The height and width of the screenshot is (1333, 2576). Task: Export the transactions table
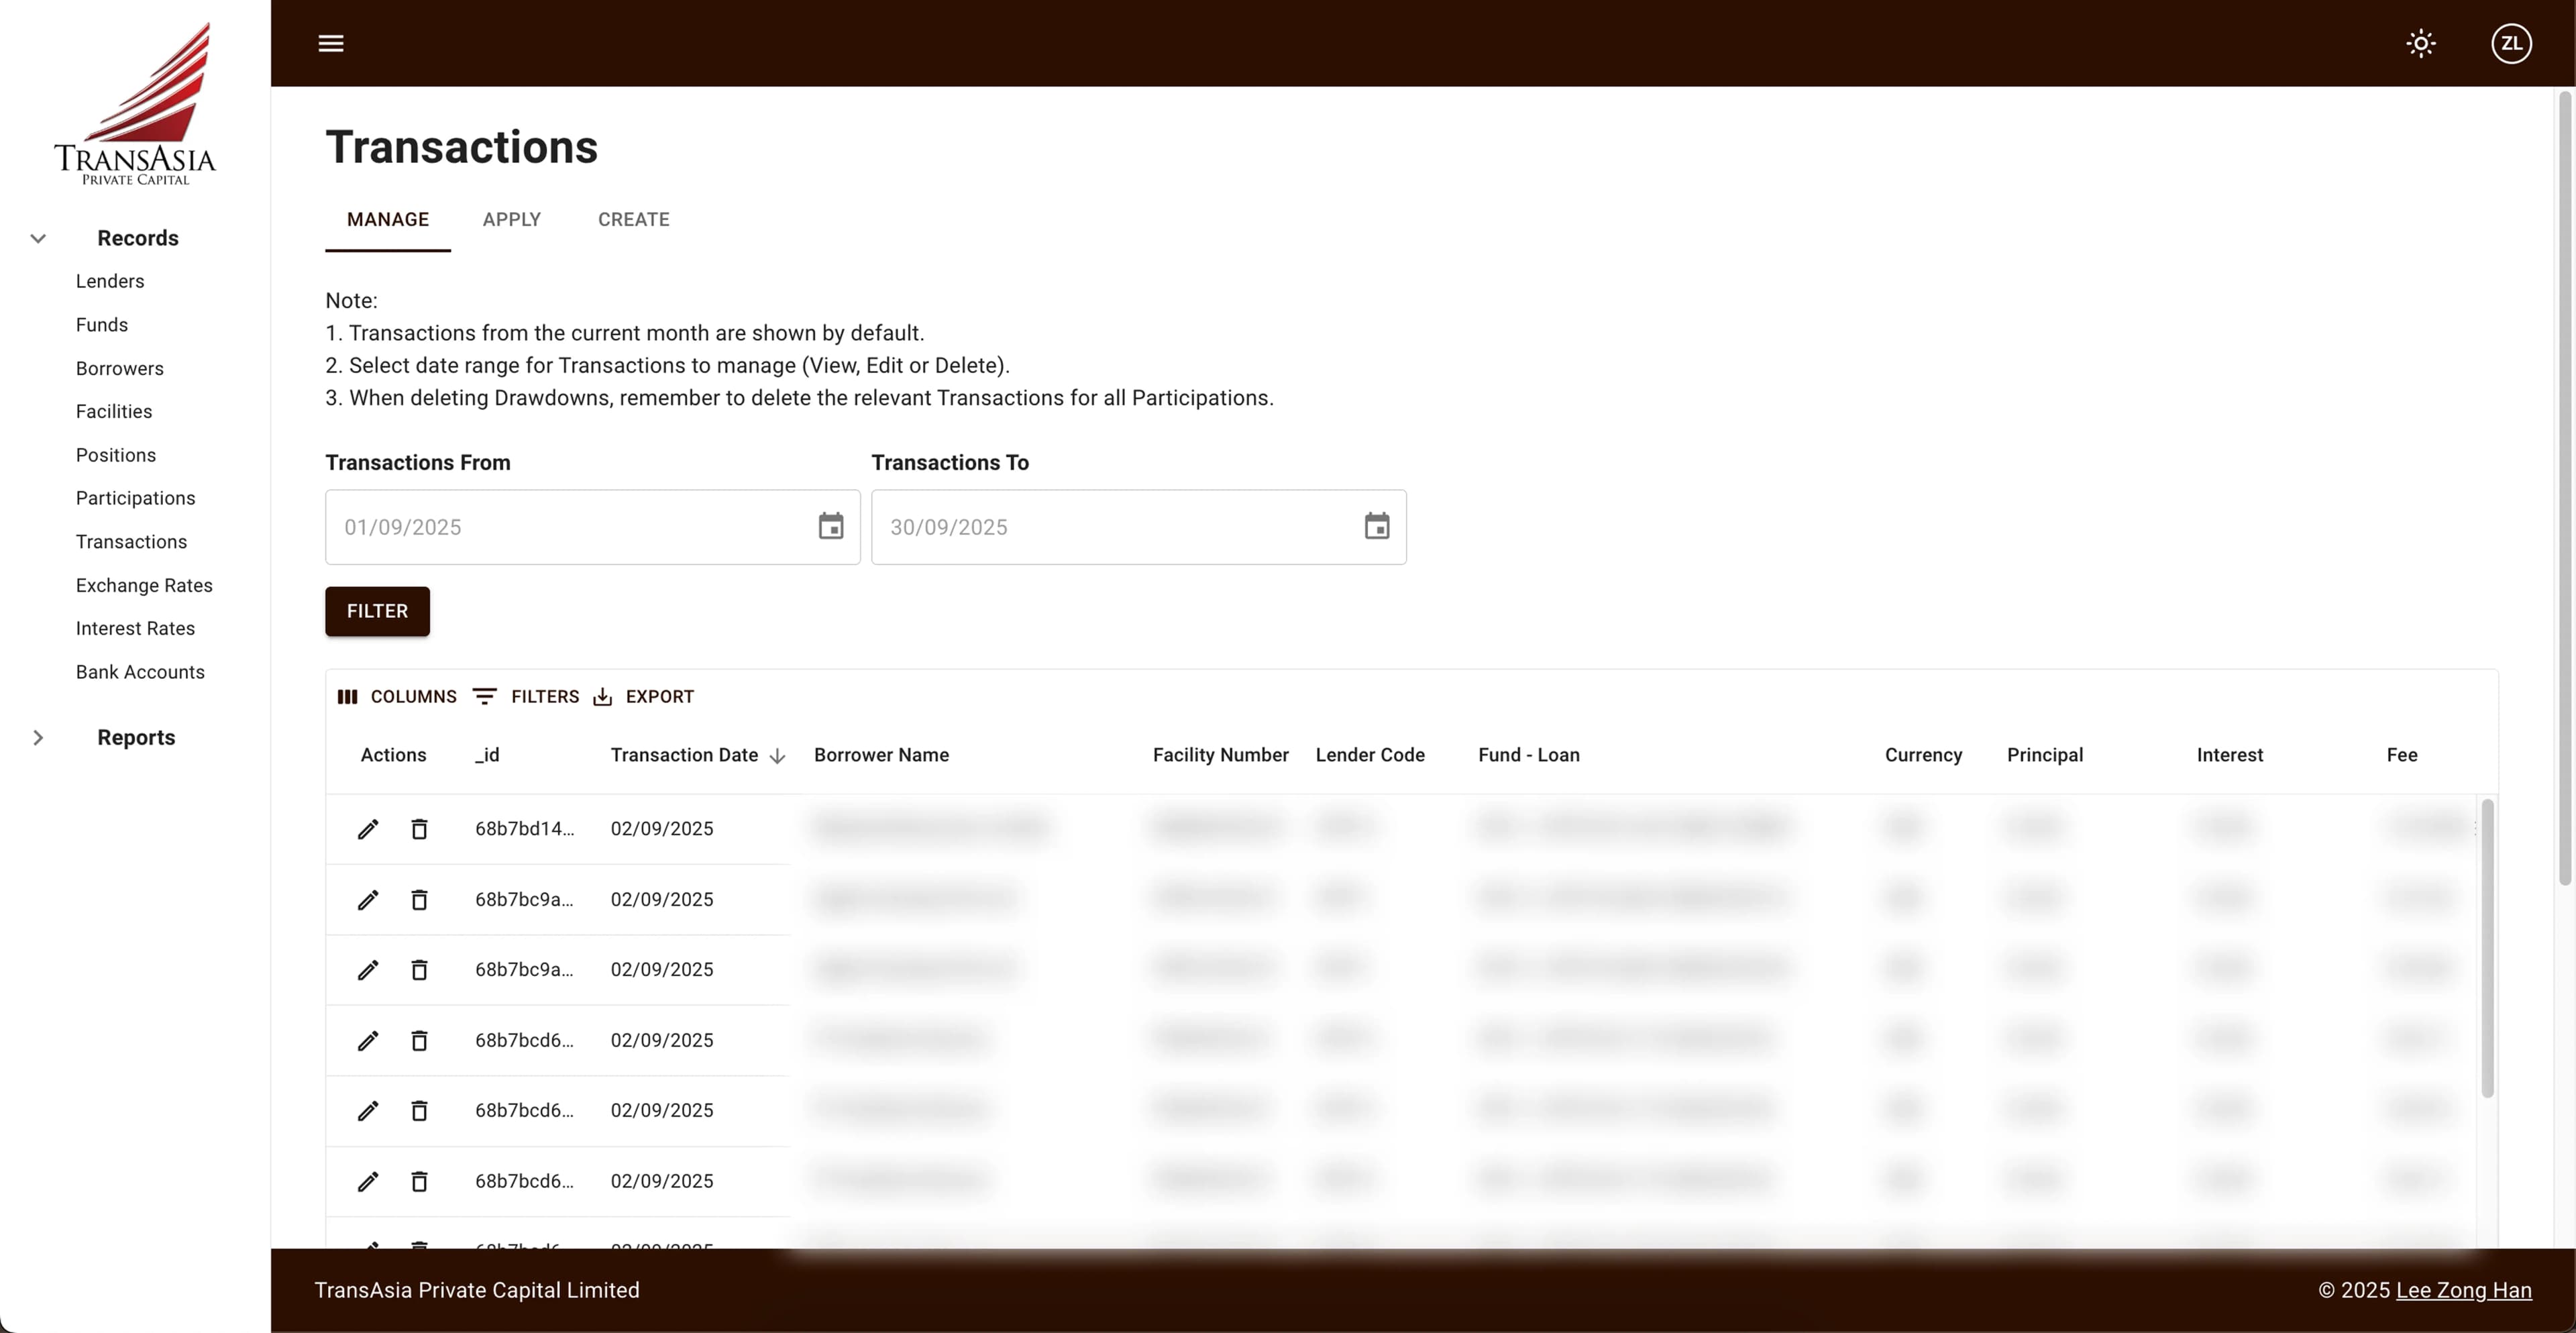(643, 696)
